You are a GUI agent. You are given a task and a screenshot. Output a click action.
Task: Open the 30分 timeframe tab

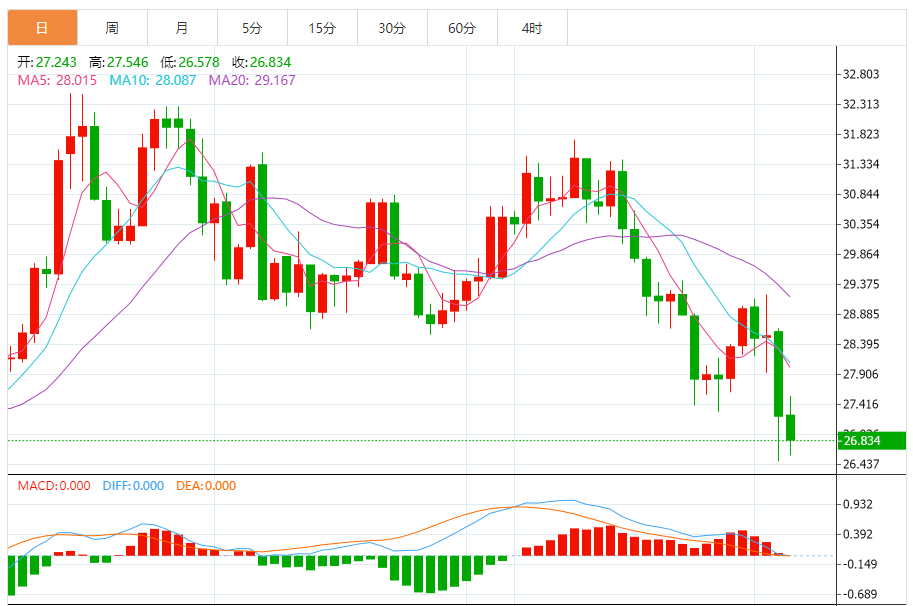tap(392, 27)
